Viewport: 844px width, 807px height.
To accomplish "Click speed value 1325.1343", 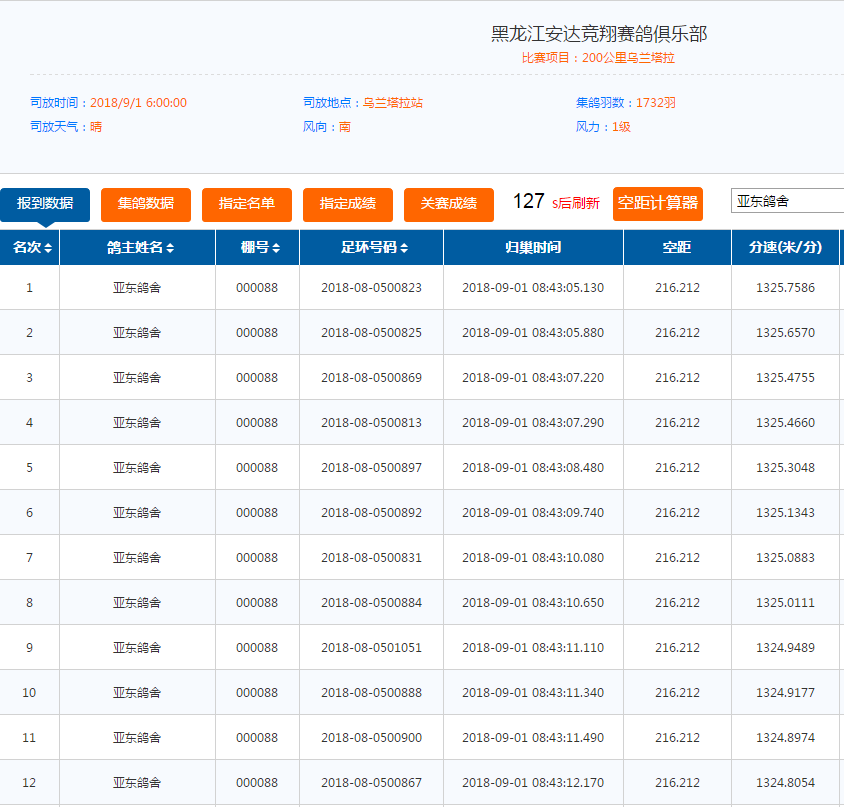I will pyautogui.click(x=785, y=513).
